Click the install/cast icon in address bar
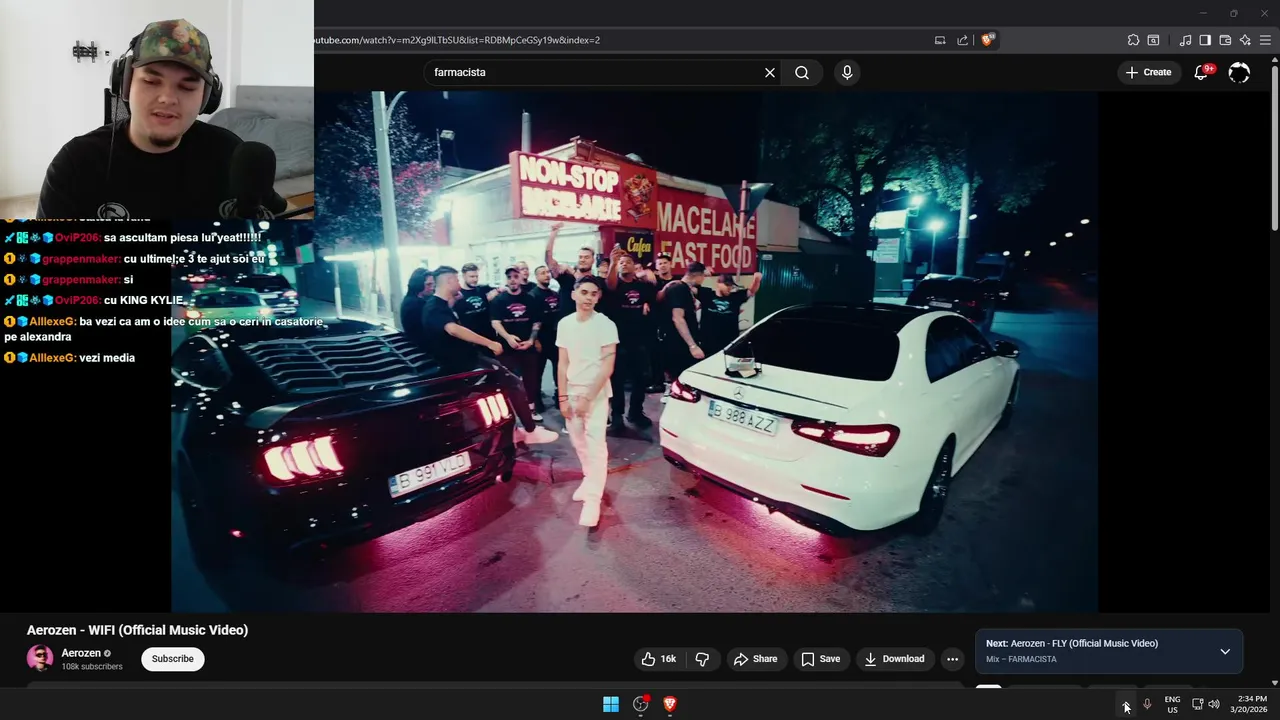Image resolution: width=1280 pixels, height=720 pixels. tap(940, 40)
